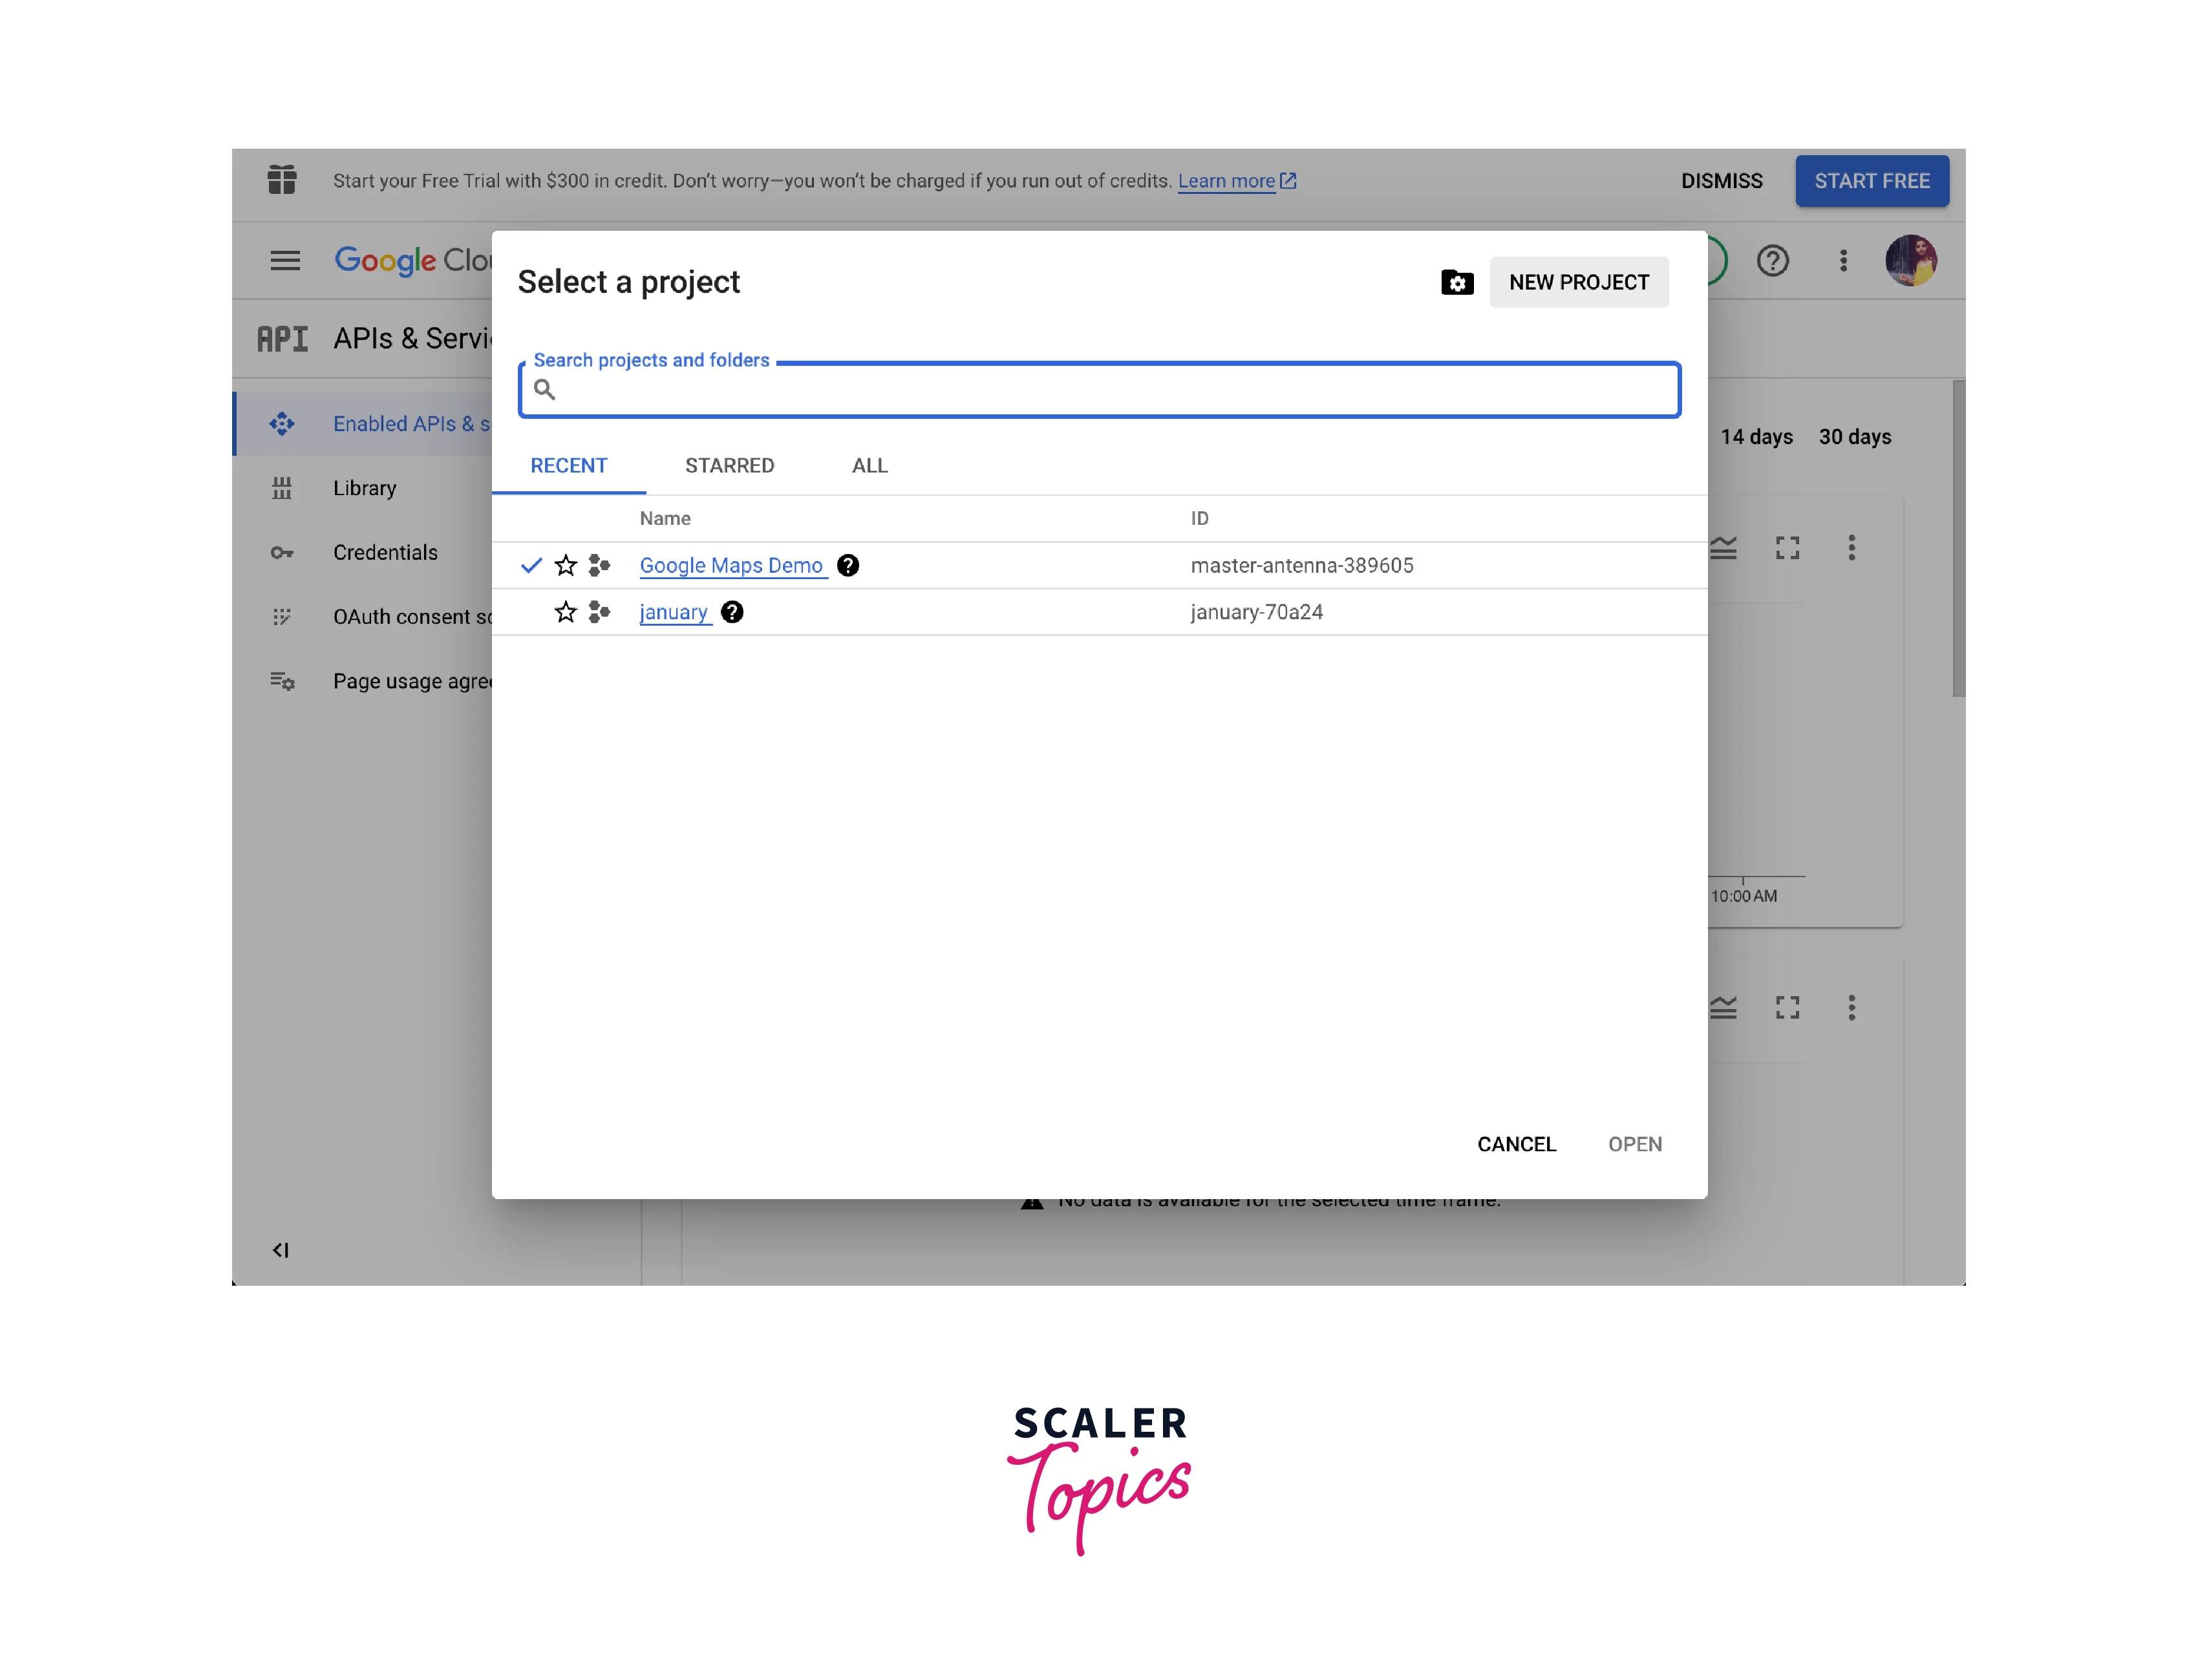Image resolution: width=2198 pixels, height=1680 pixels.
Task: Open the Google Maps Demo project
Action: (x=731, y=565)
